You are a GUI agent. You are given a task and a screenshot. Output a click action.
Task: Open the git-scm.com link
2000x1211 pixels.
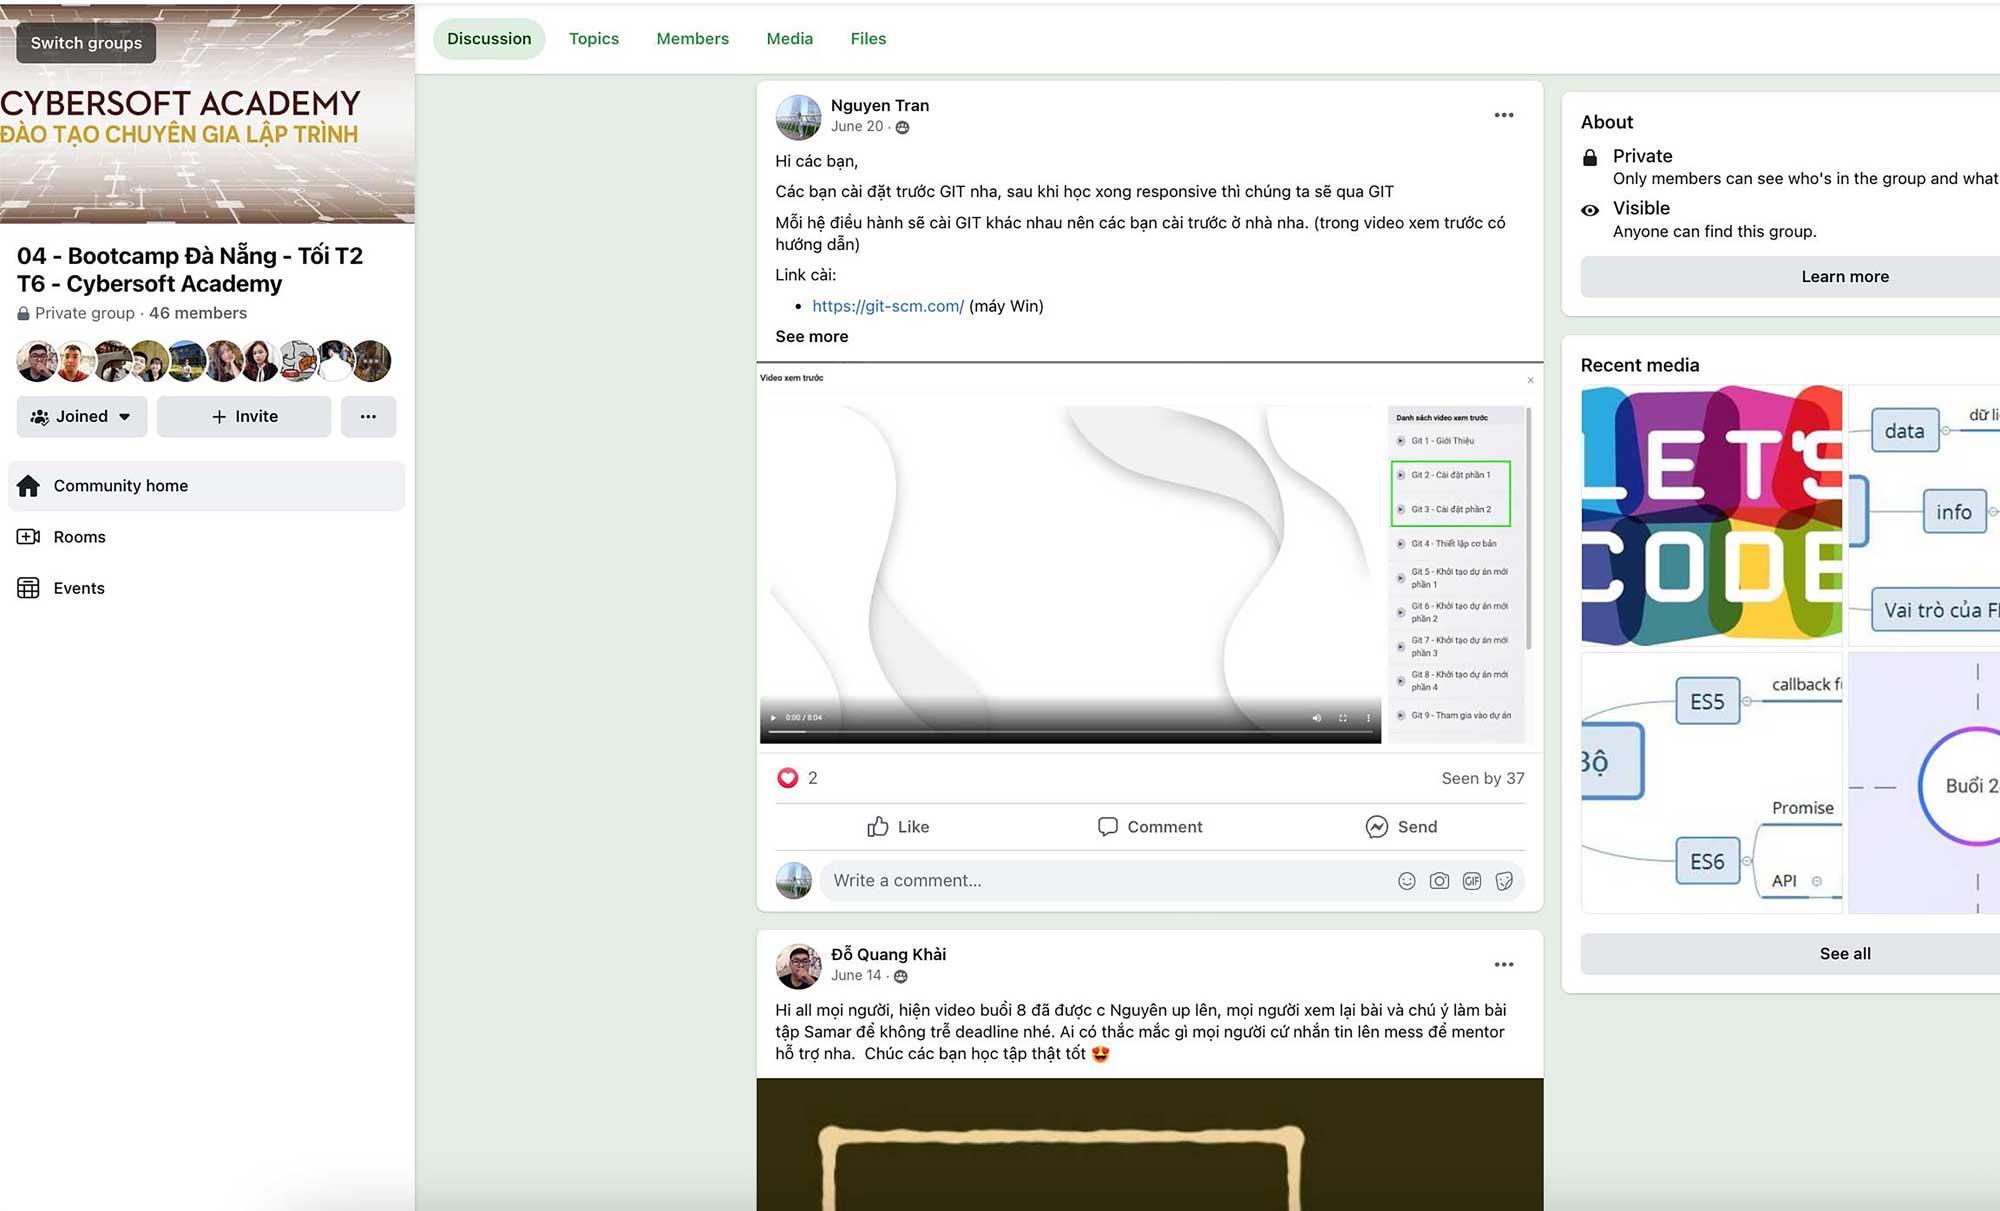click(888, 306)
